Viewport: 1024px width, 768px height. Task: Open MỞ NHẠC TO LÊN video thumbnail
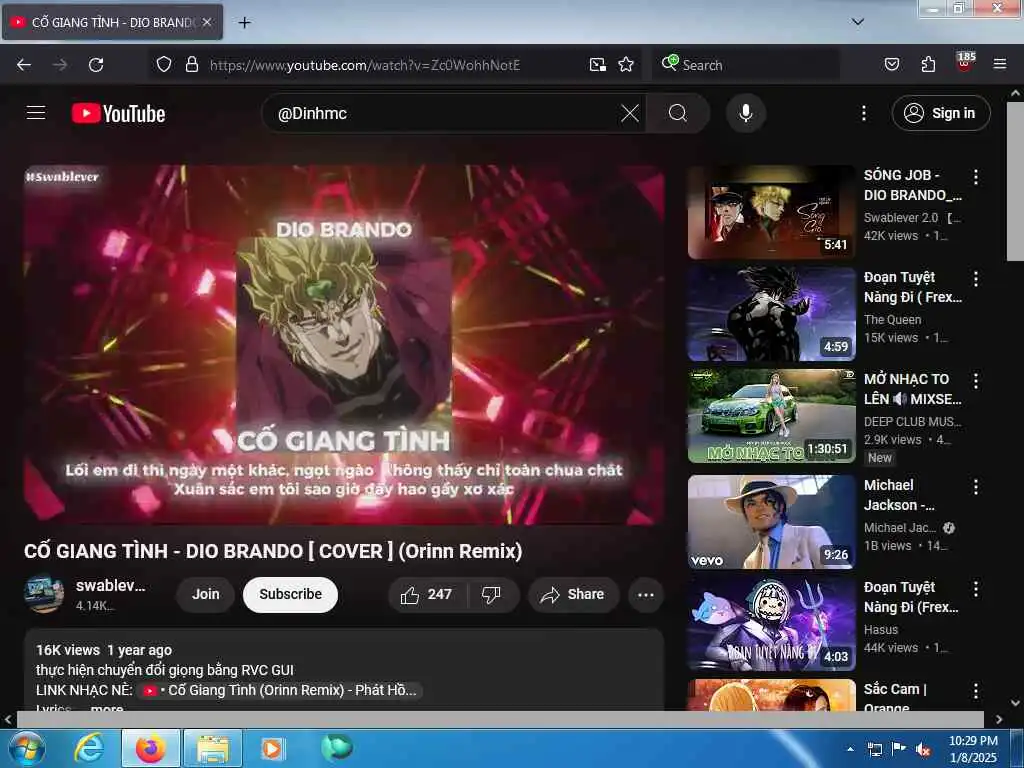click(x=771, y=415)
